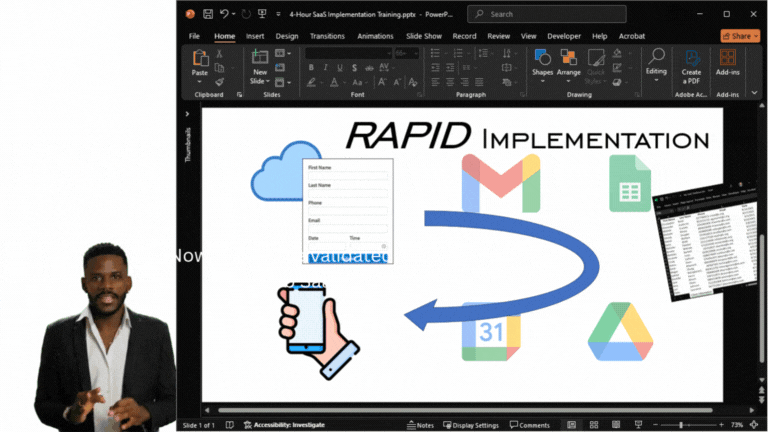This screenshot has width=768, height=432.
Task: Click the Increase List Level indent icon
Action: click(450, 68)
